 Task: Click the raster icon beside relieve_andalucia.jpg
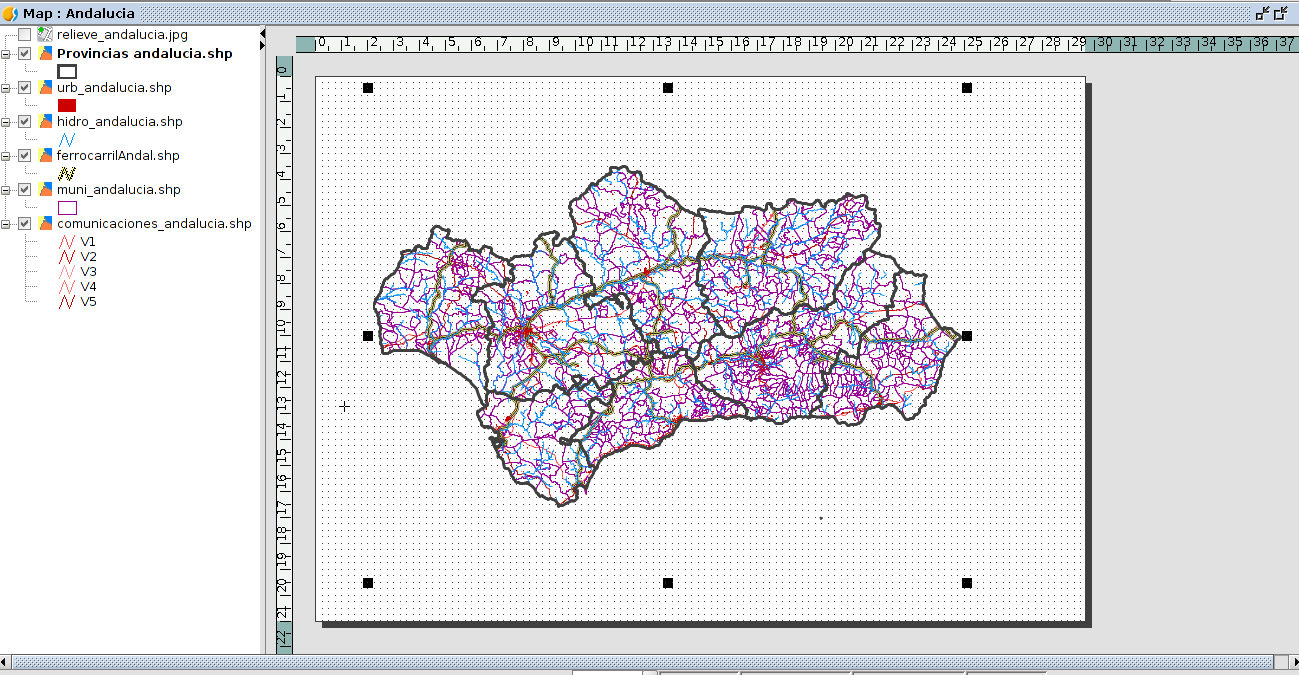(45, 35)
